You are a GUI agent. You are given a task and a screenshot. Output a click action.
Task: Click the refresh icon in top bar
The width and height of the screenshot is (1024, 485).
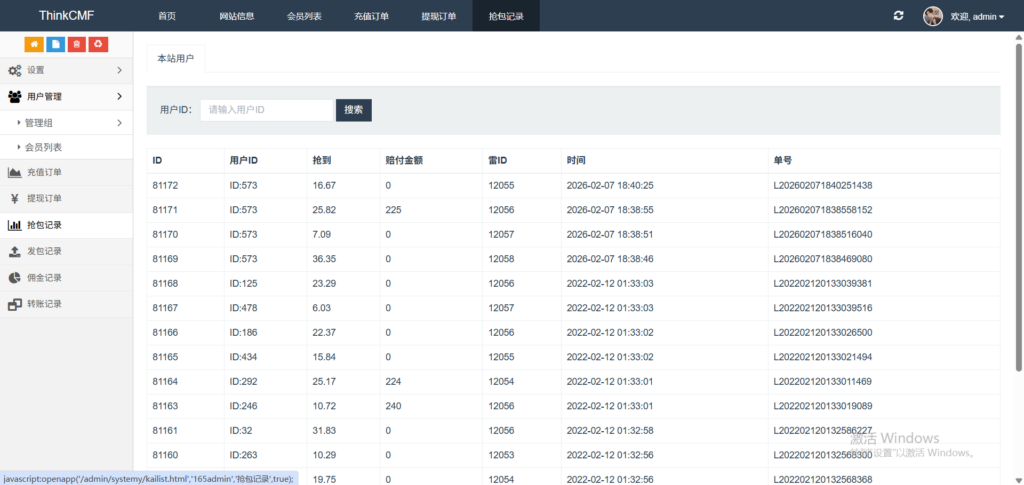coord(899,16)
